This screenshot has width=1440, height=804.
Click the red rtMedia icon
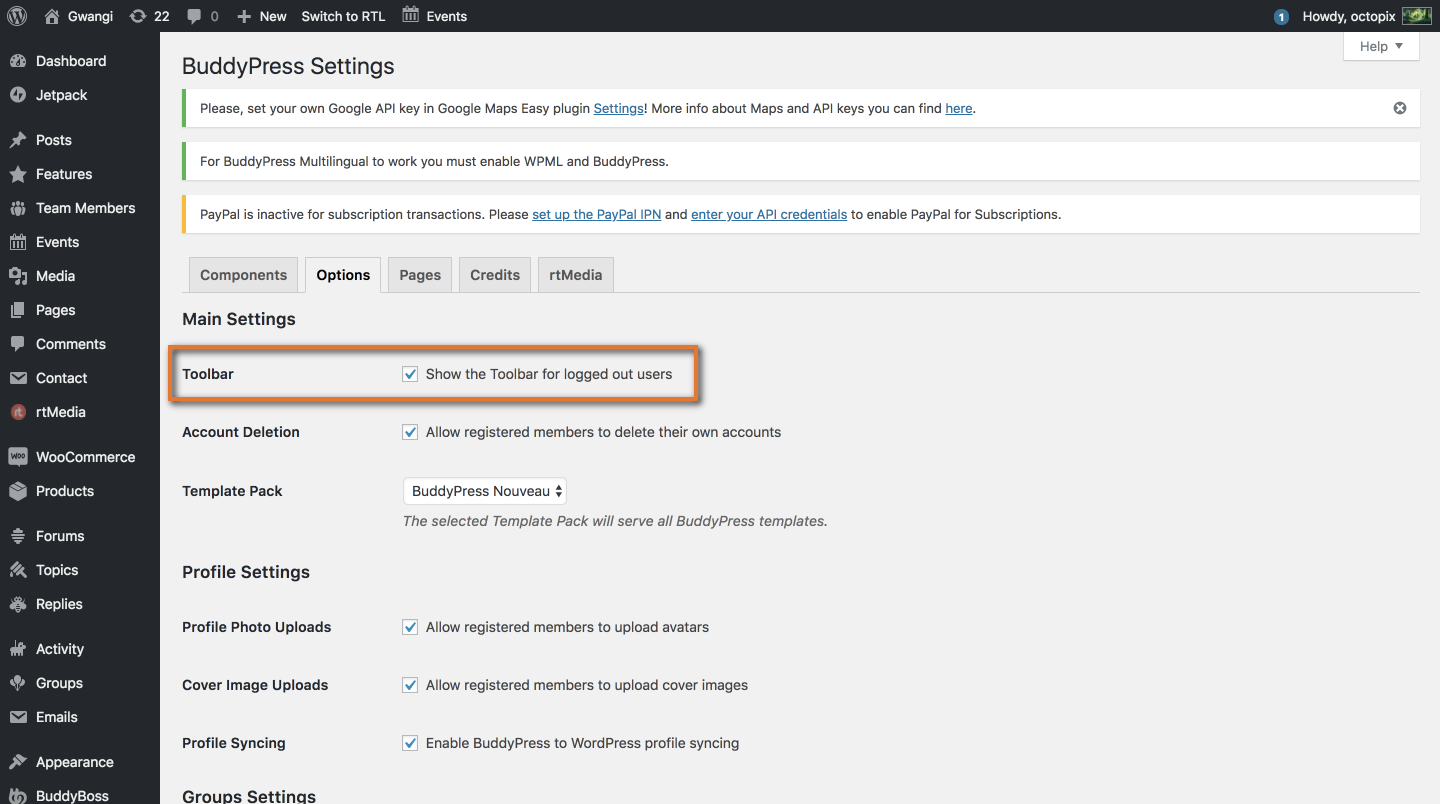[x=18, y=412]
